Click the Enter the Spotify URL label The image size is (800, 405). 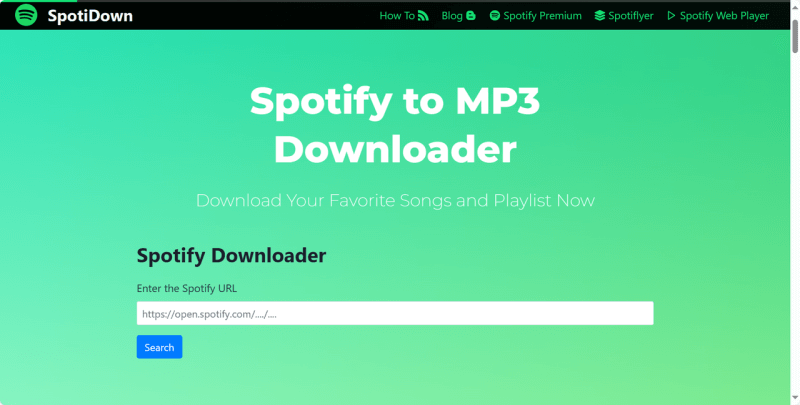click(x=187, y=288)
